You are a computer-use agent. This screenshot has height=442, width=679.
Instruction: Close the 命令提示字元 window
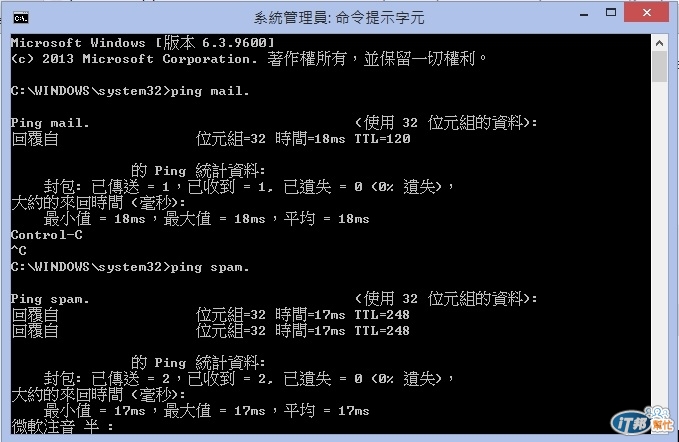[x=647, y=13]
